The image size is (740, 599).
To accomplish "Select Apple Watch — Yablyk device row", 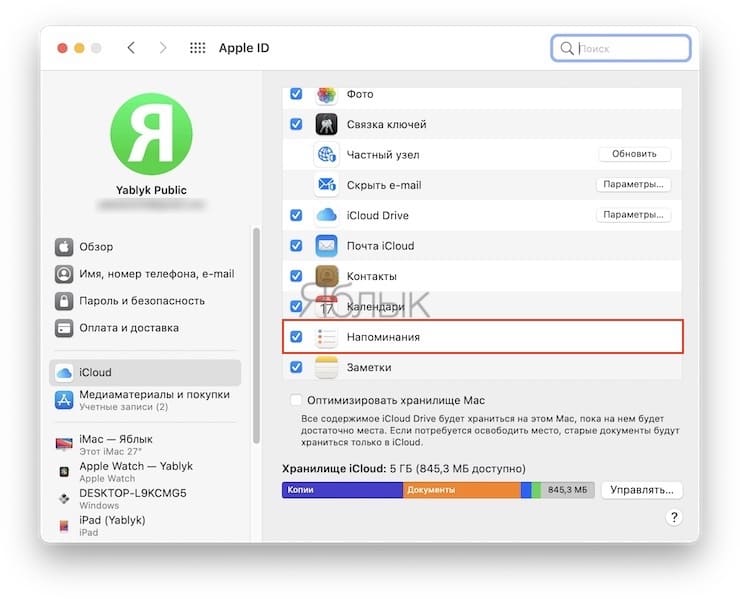I will 145,472.
